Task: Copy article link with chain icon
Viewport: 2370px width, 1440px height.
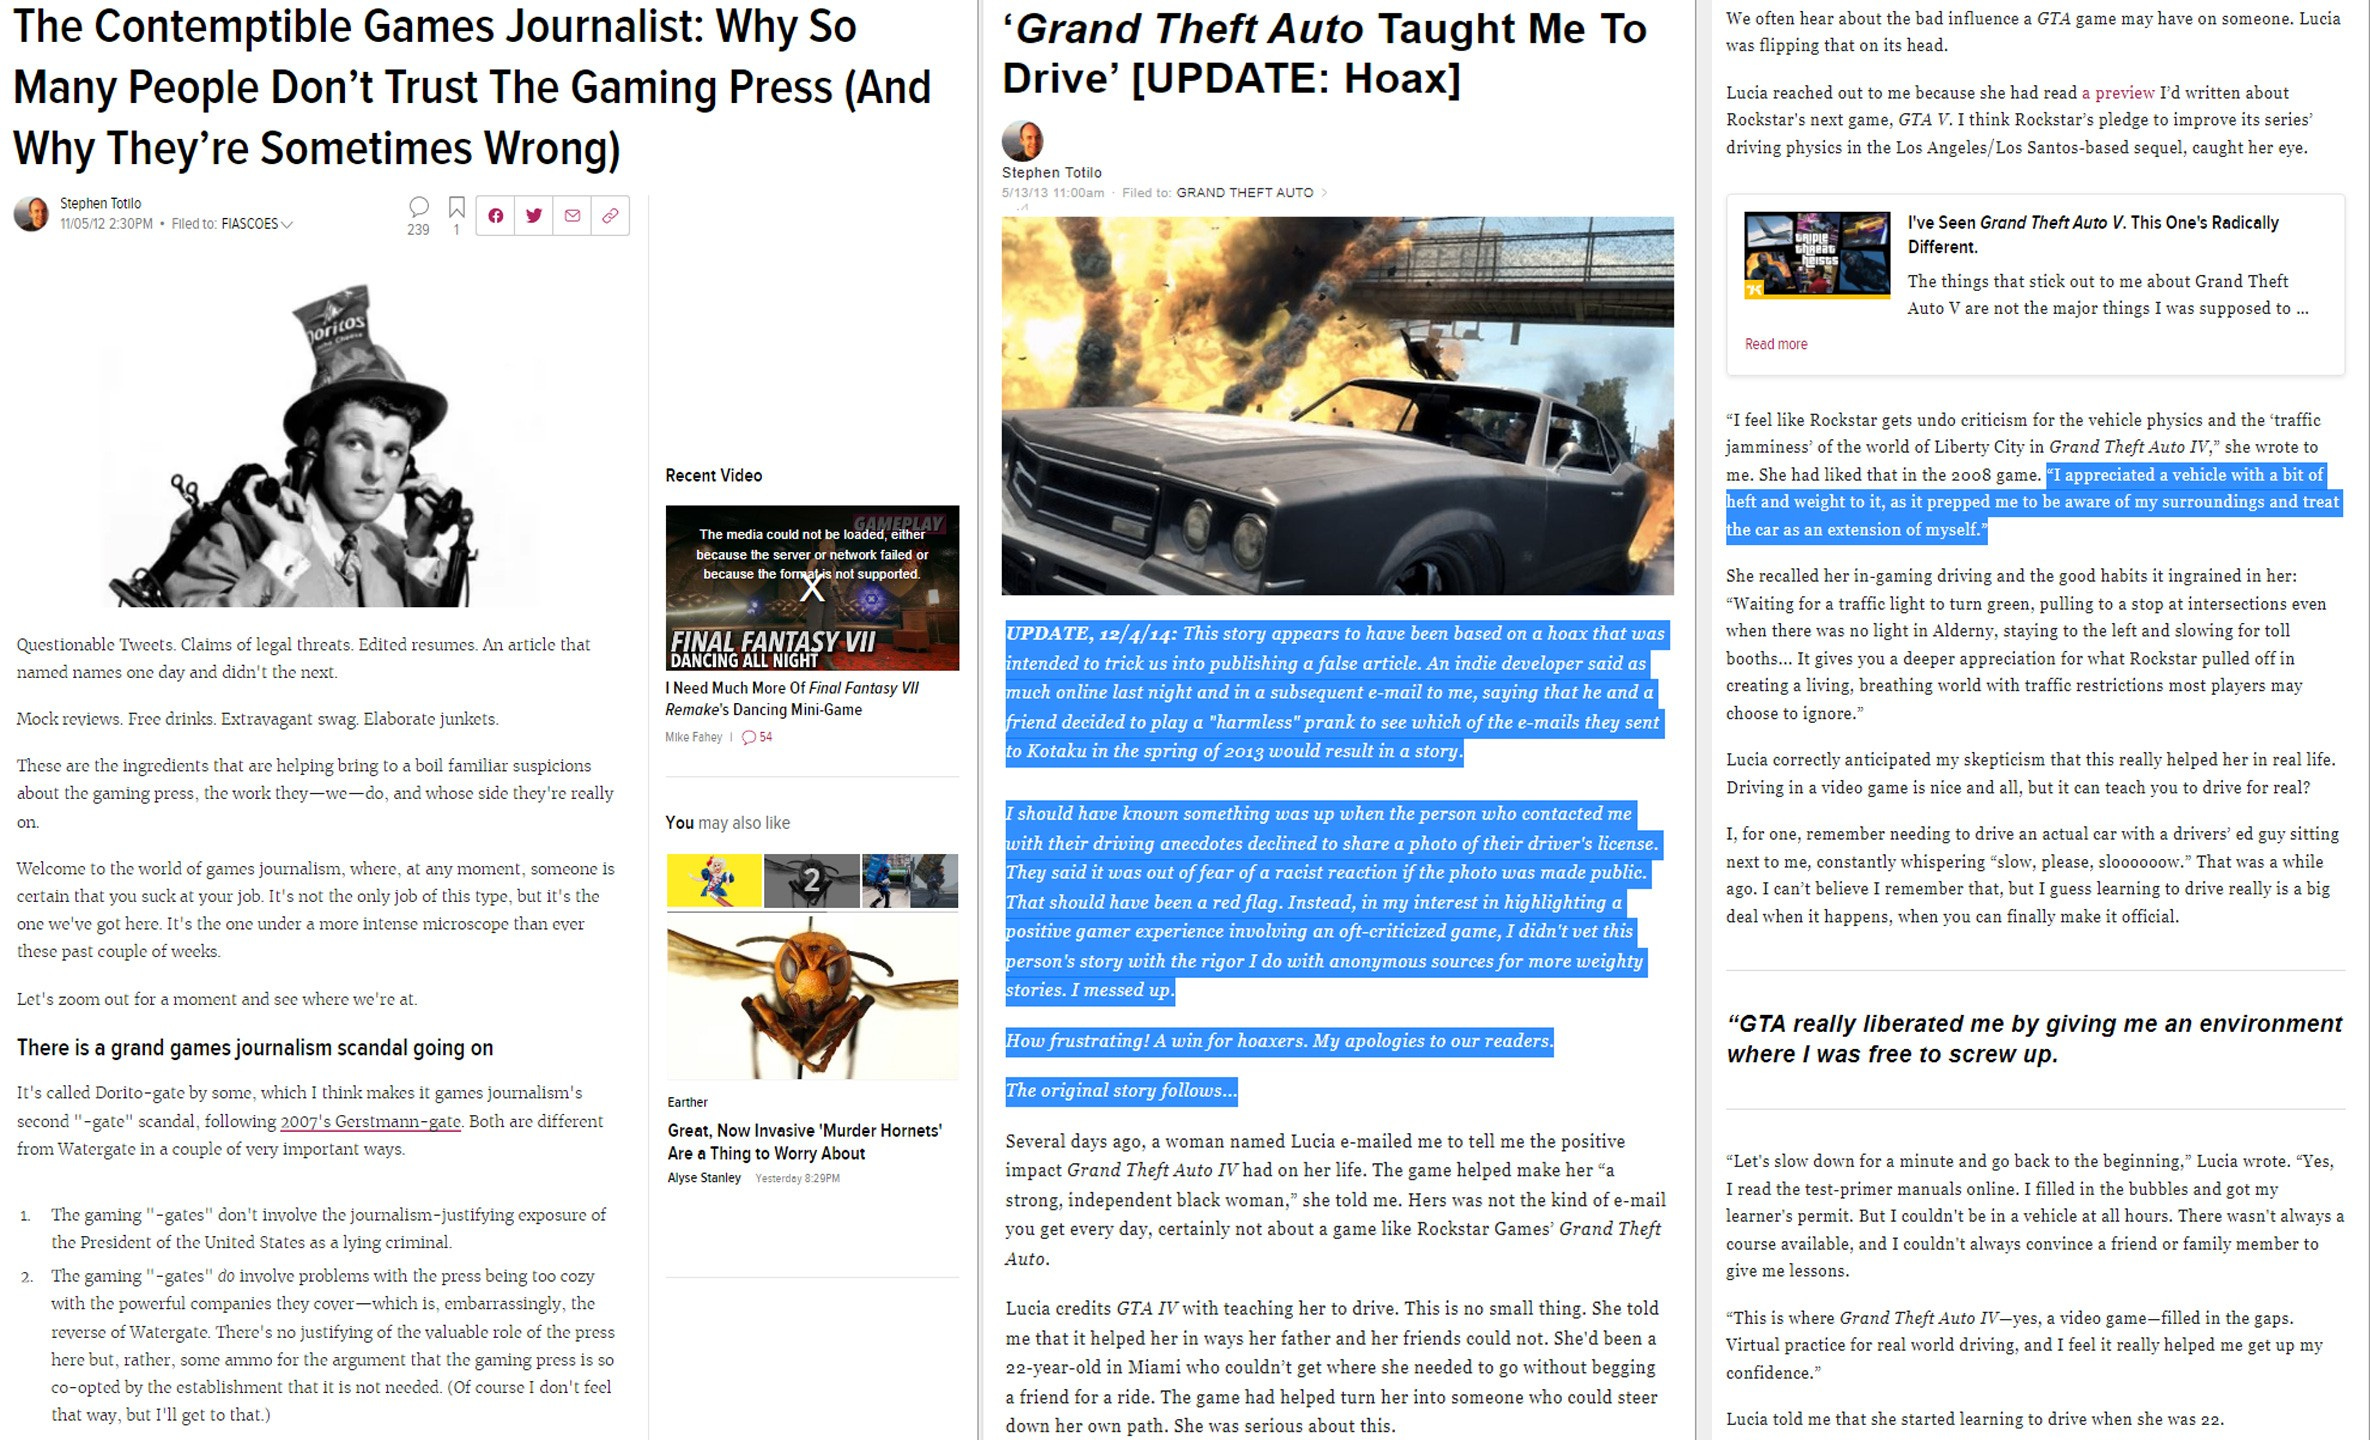Action: 610,215
